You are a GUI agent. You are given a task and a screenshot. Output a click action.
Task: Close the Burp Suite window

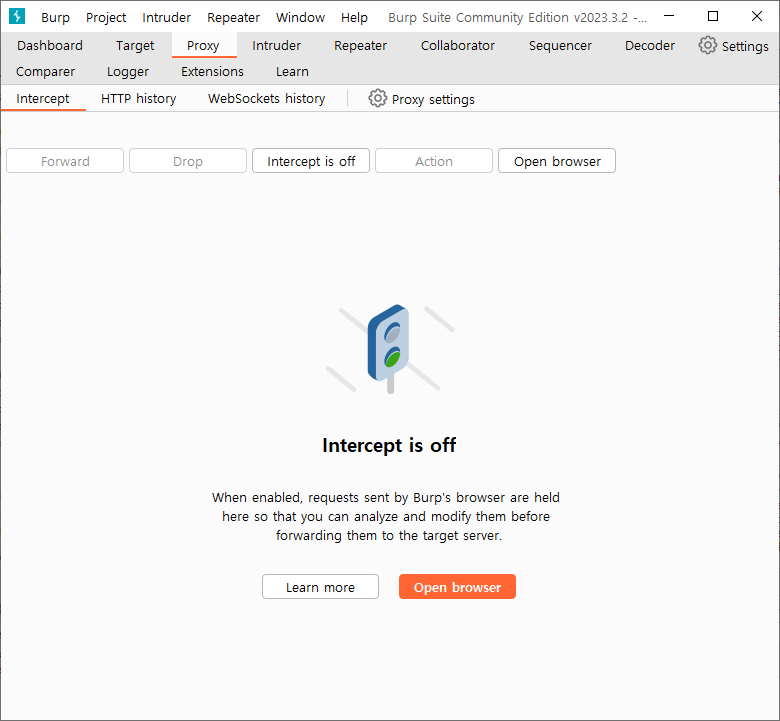tap(757, 16)
